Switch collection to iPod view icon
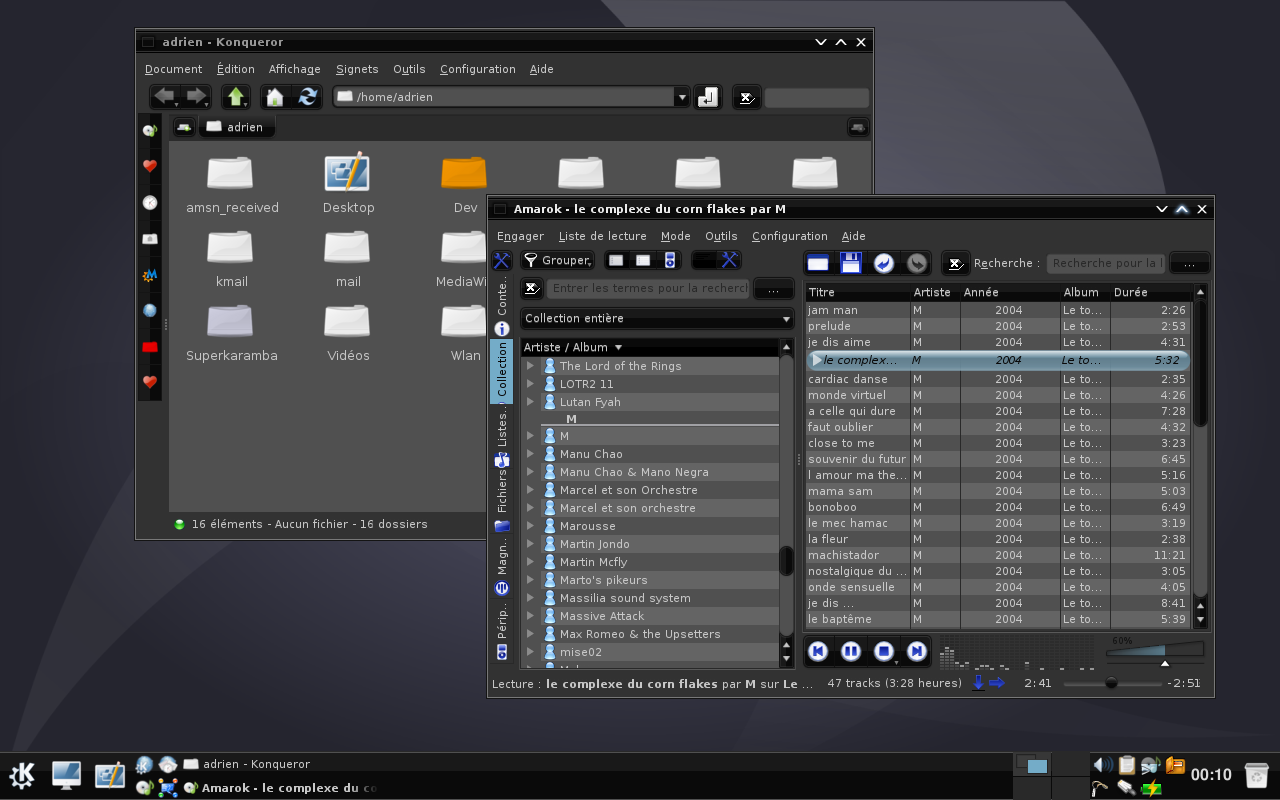 tap(670, 260)
